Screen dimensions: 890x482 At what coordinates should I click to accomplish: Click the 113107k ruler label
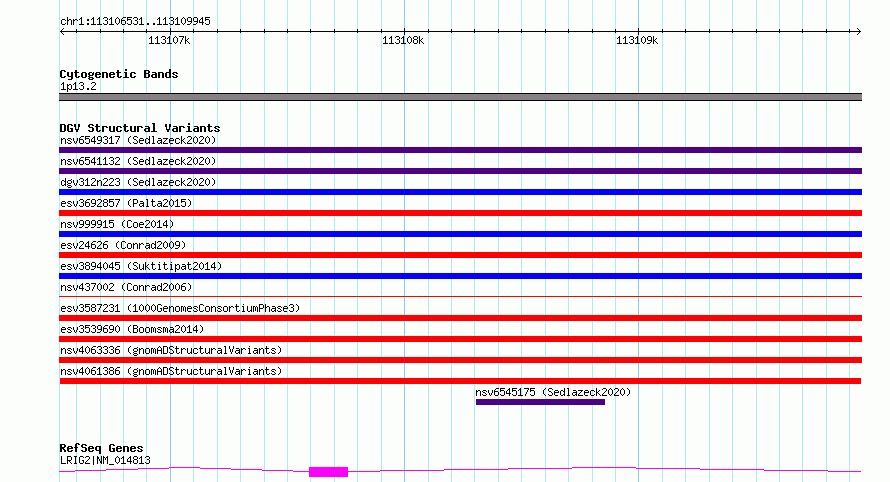pyautogui.click(x=169, y=40)
